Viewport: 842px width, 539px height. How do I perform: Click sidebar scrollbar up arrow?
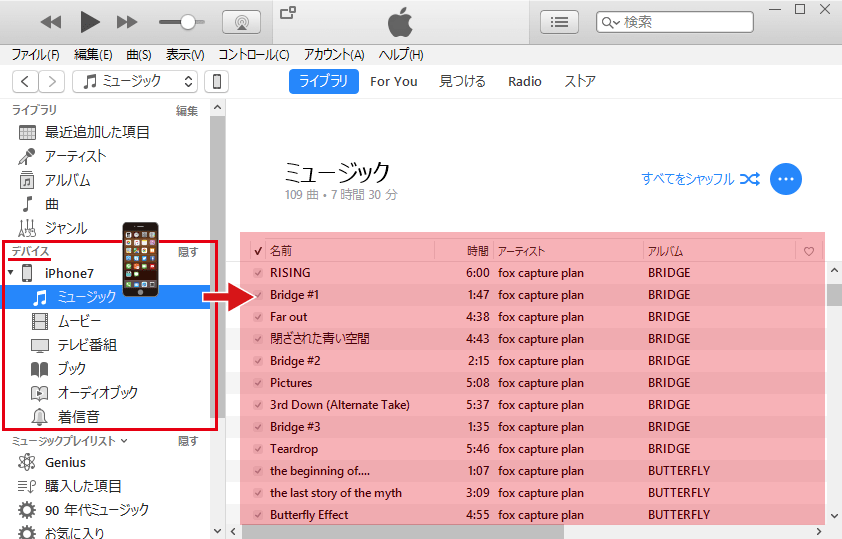[217, 107]
